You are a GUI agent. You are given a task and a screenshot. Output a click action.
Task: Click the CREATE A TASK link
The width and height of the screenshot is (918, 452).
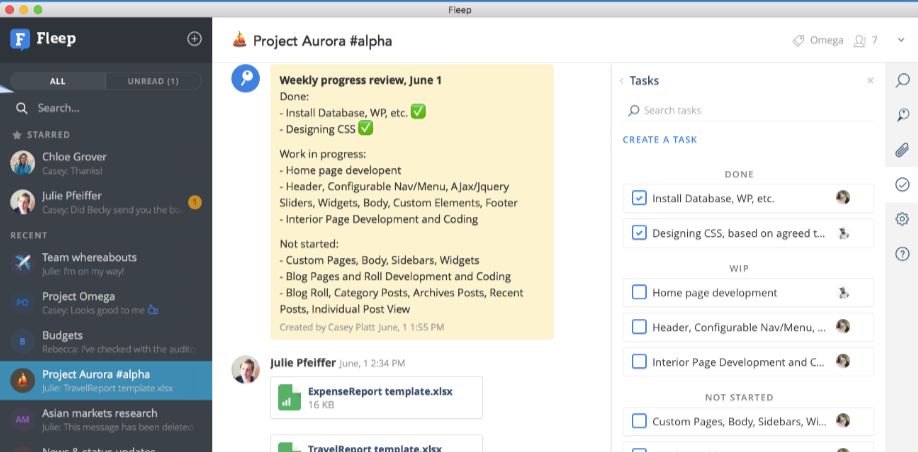pos(659,140)
